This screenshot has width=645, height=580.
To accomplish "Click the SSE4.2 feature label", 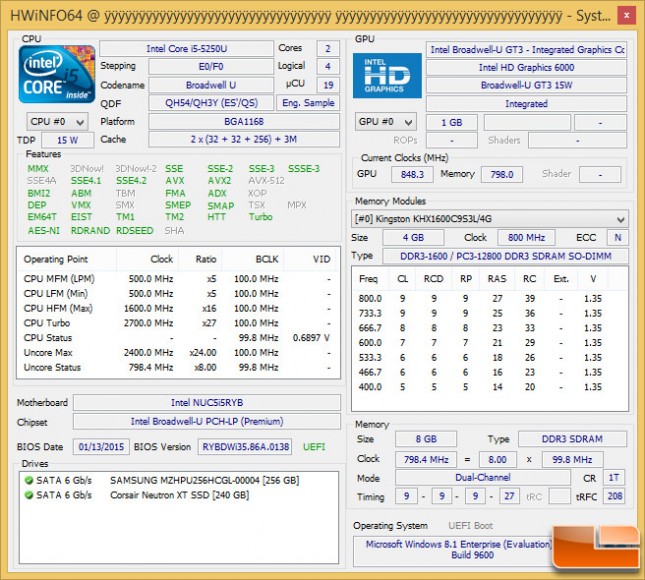I will click(x=131, y=181).
